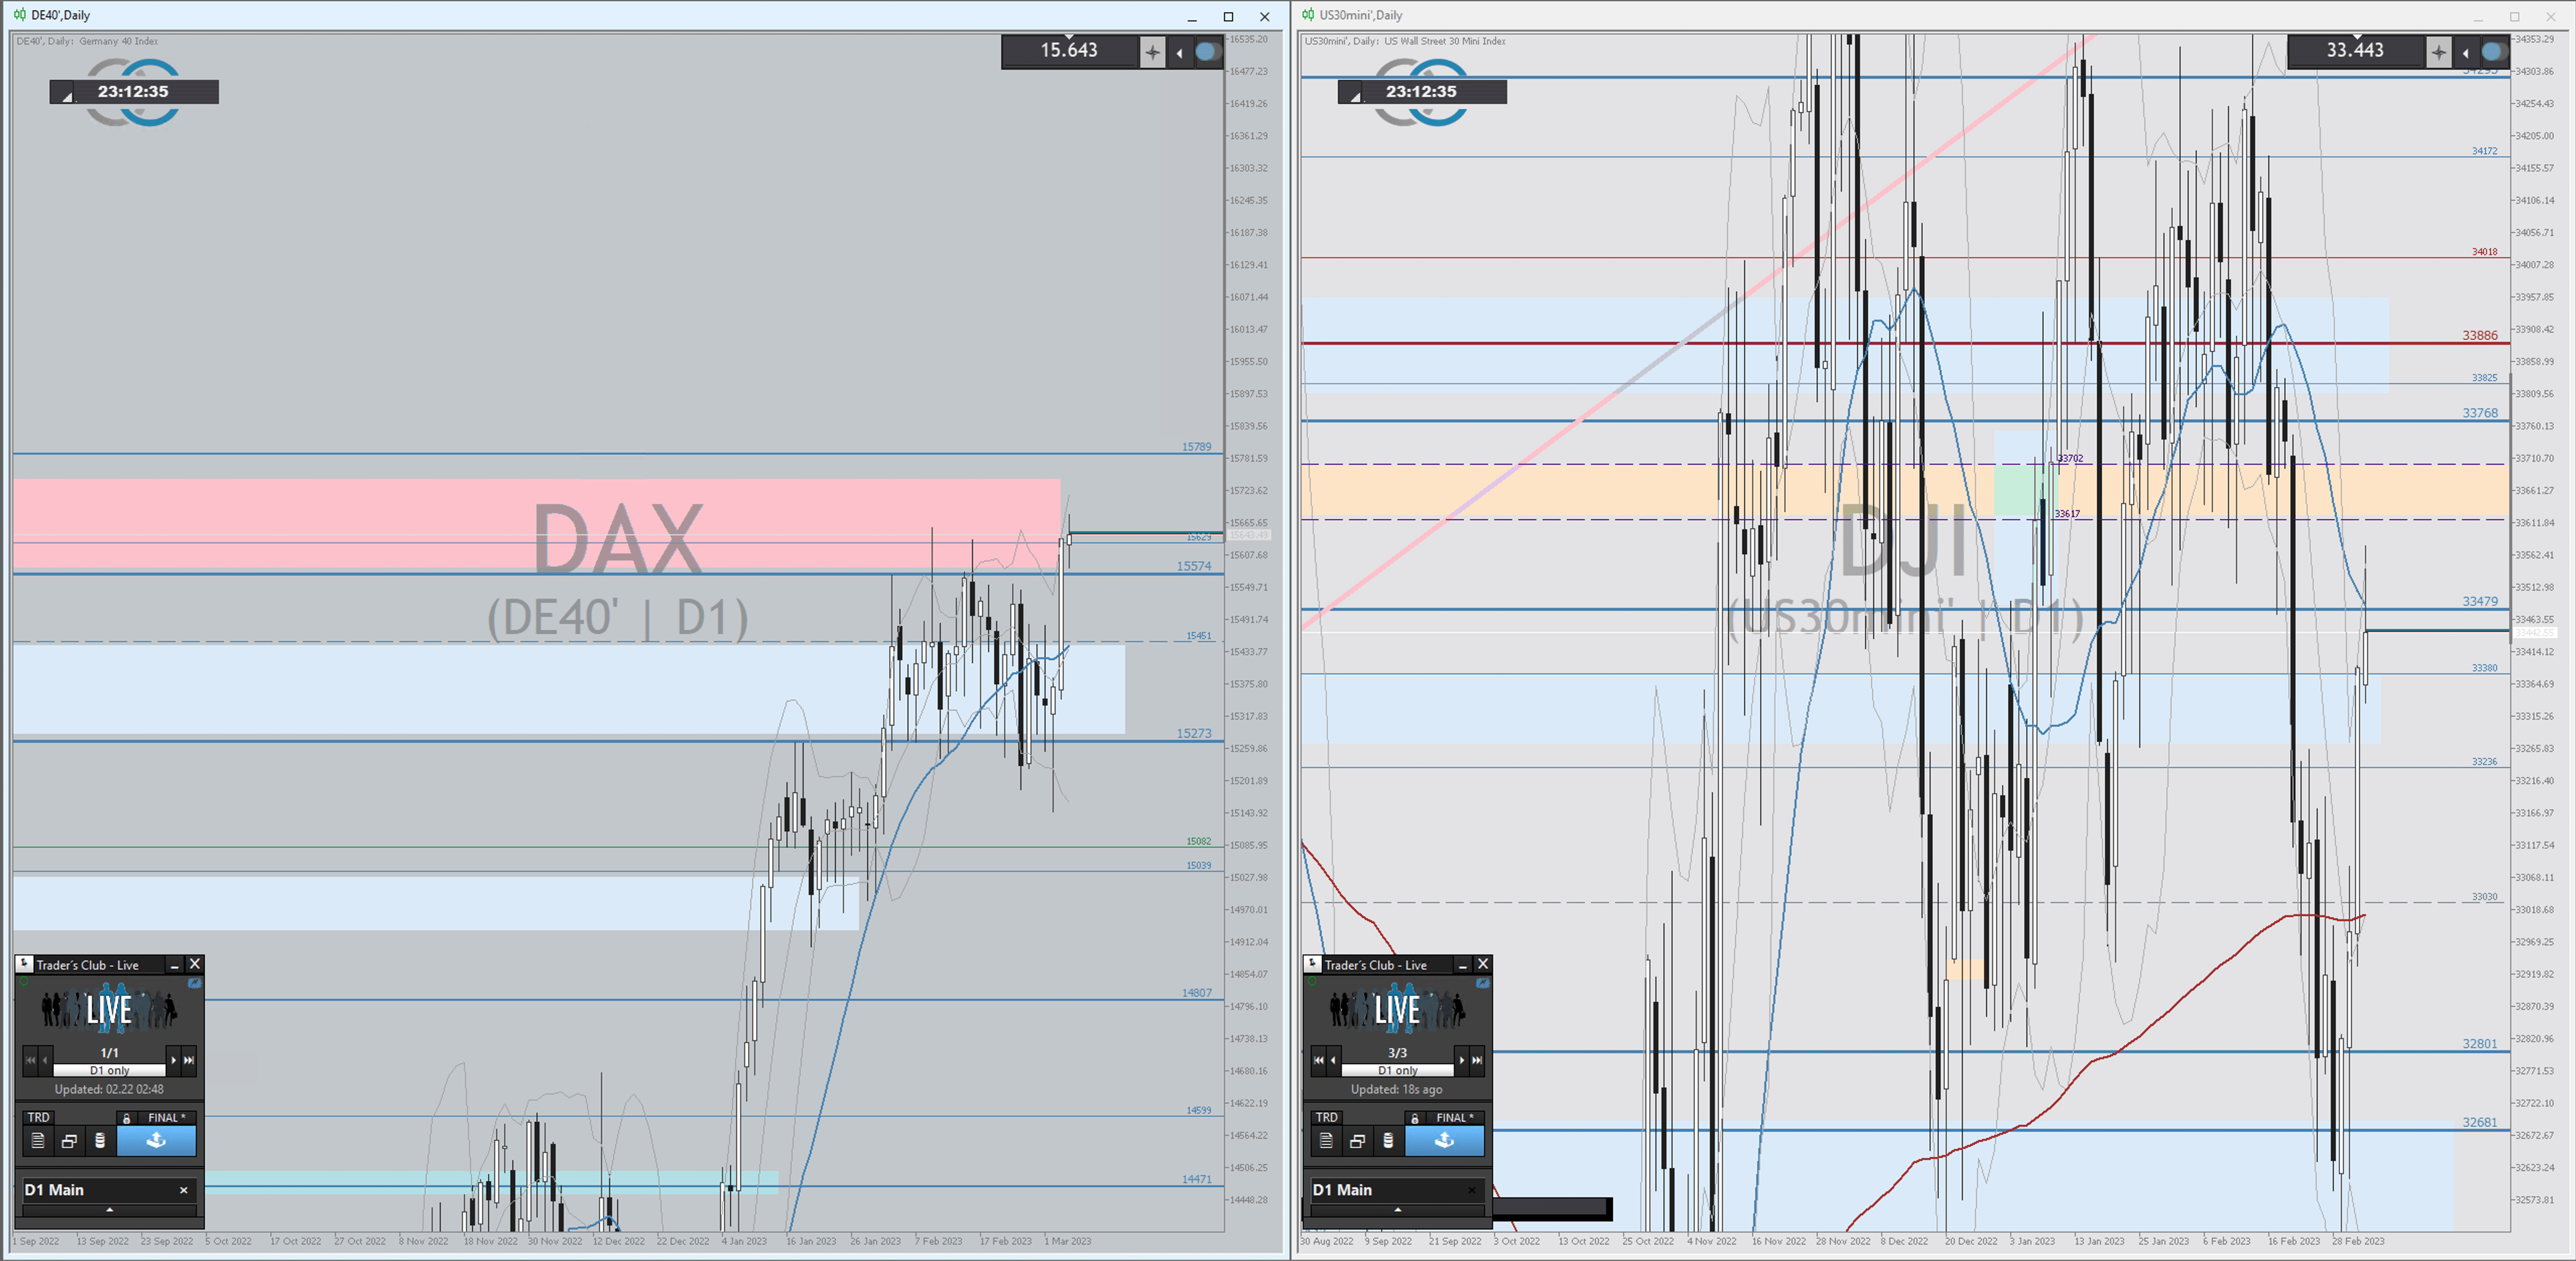Image resolution: width=2576 pixels, height=1261 pixels.
Task: Click the overlapping windows icon in US30mini panel
Action: click(1357, 1140)
